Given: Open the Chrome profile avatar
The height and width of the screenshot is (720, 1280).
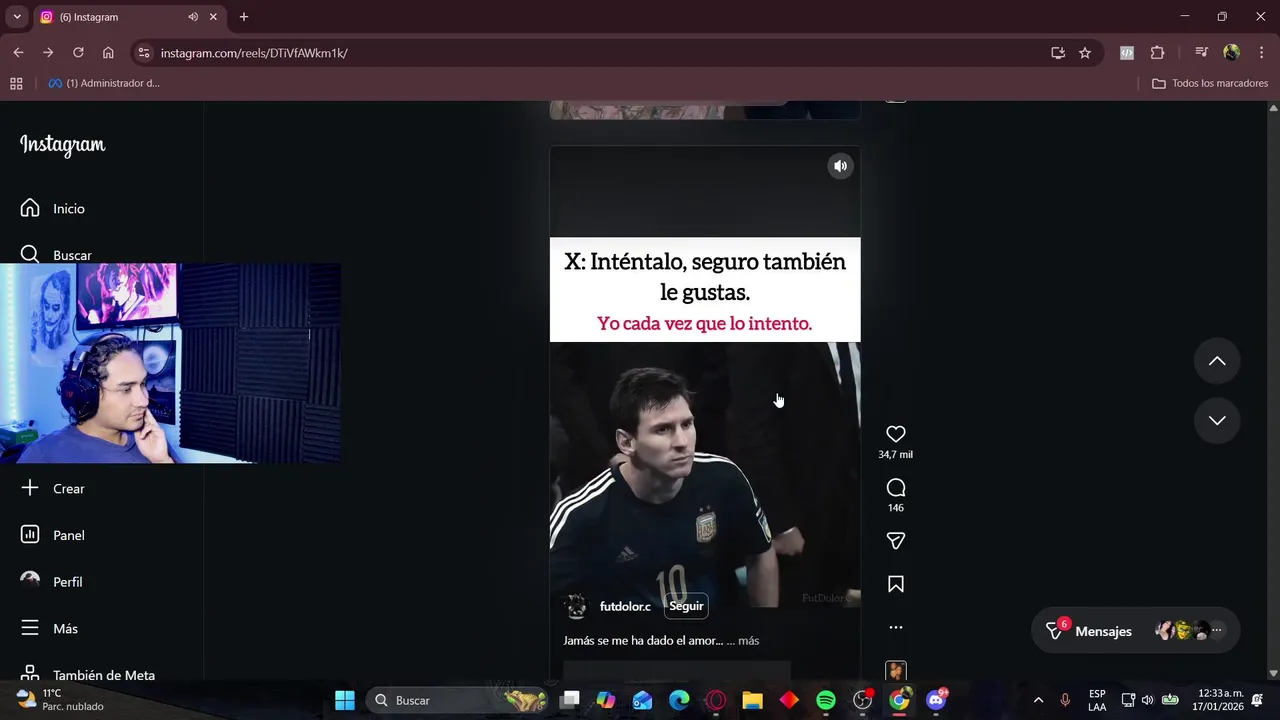Looking at the screenshot, I should click(x=1231, y=53).
